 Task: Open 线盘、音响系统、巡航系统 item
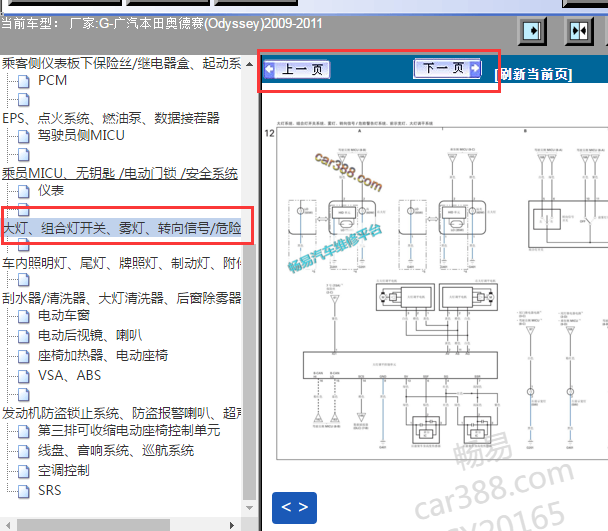116,450
